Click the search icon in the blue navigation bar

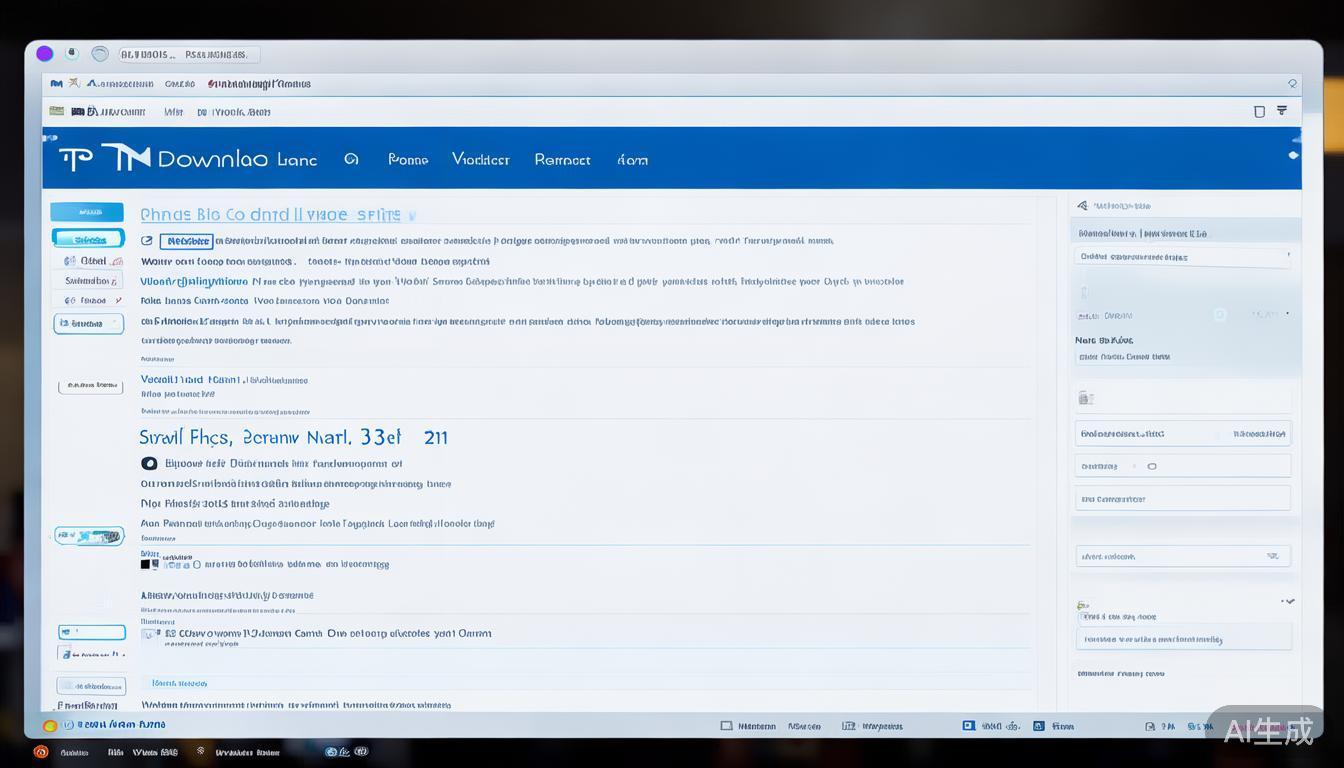(x=351, y=159)
